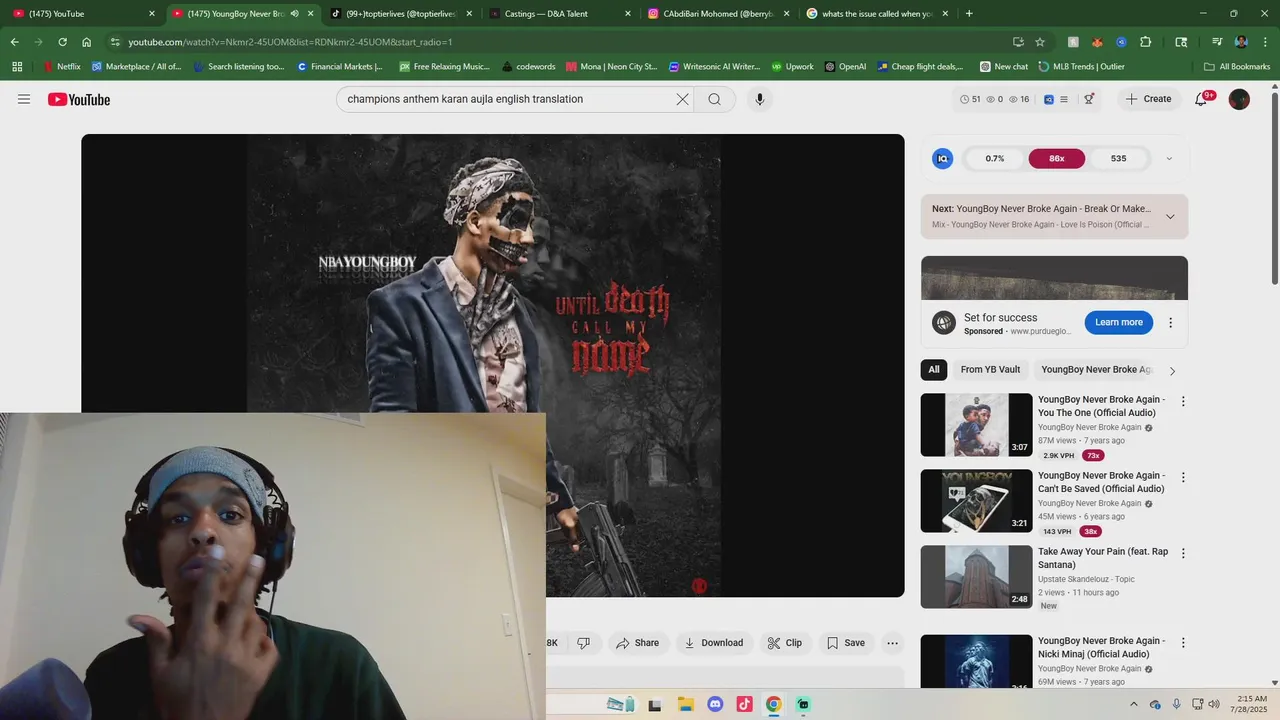The image size is (1280, 720).
Task: Click the blue vidIQ camera icon in header
Action: (1049, 99)
